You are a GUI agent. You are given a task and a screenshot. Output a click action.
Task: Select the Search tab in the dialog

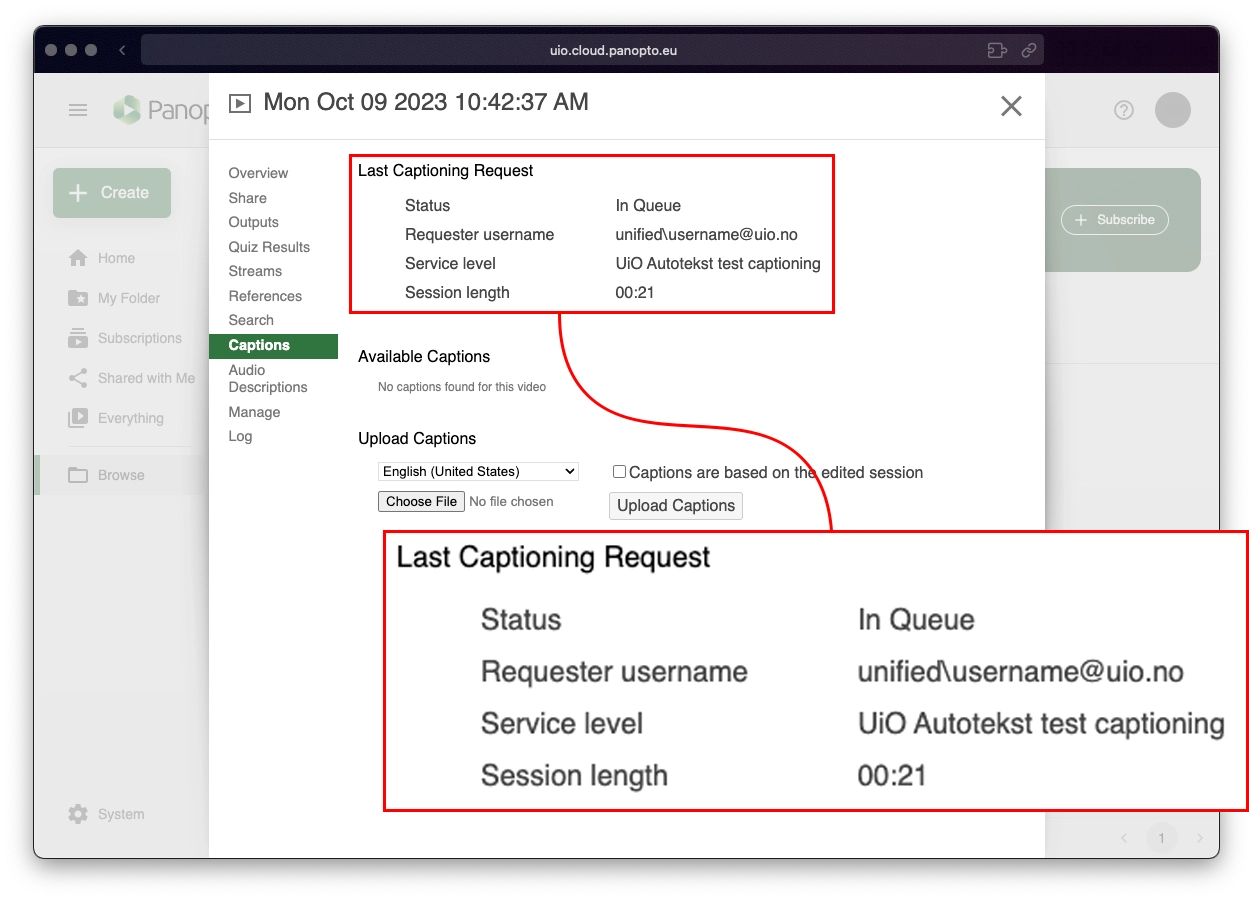click(251, 320)
